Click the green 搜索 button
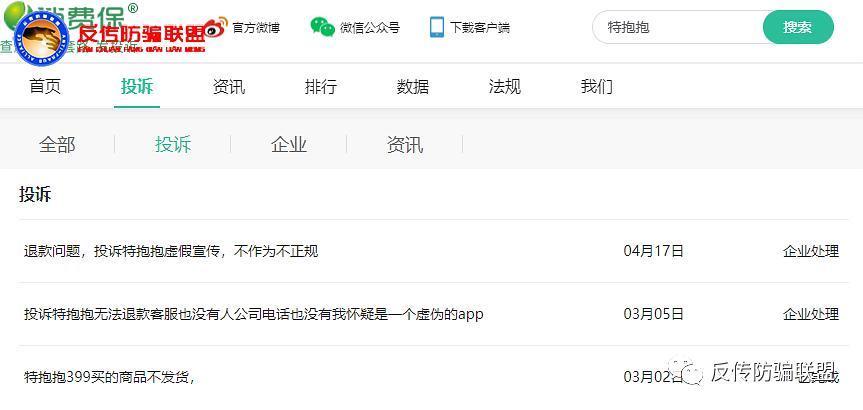The image size is (863, 410). pyautogui.click(x=798, y=27)
